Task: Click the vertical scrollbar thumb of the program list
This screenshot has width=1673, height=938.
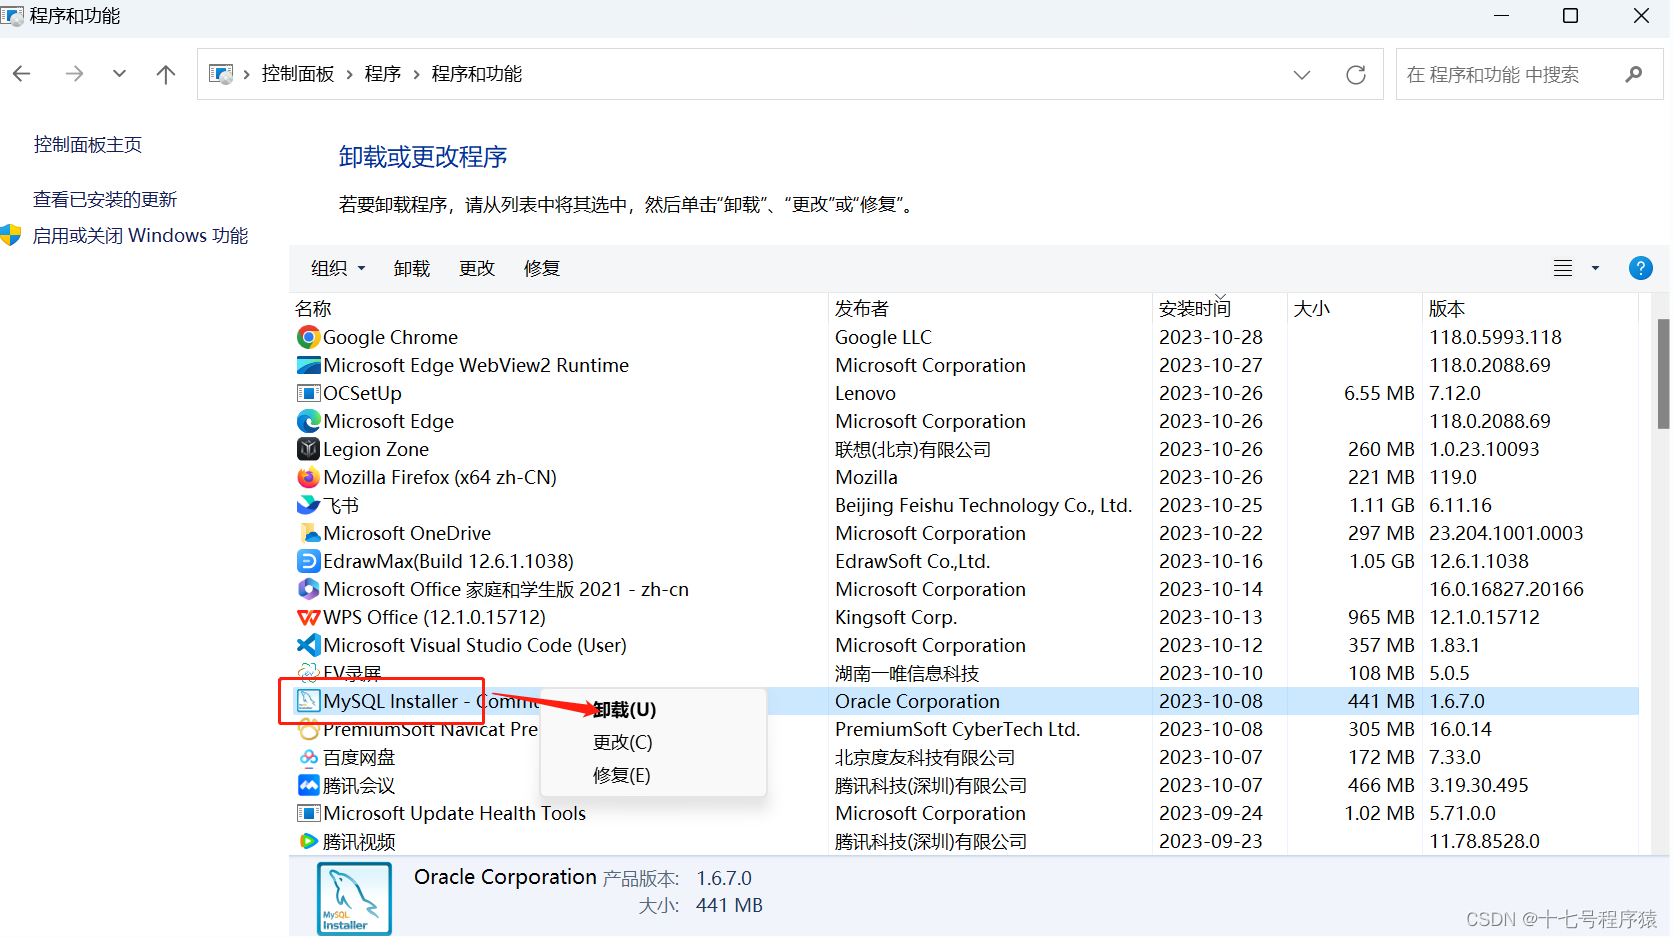Action: [x=1663, y=373]
